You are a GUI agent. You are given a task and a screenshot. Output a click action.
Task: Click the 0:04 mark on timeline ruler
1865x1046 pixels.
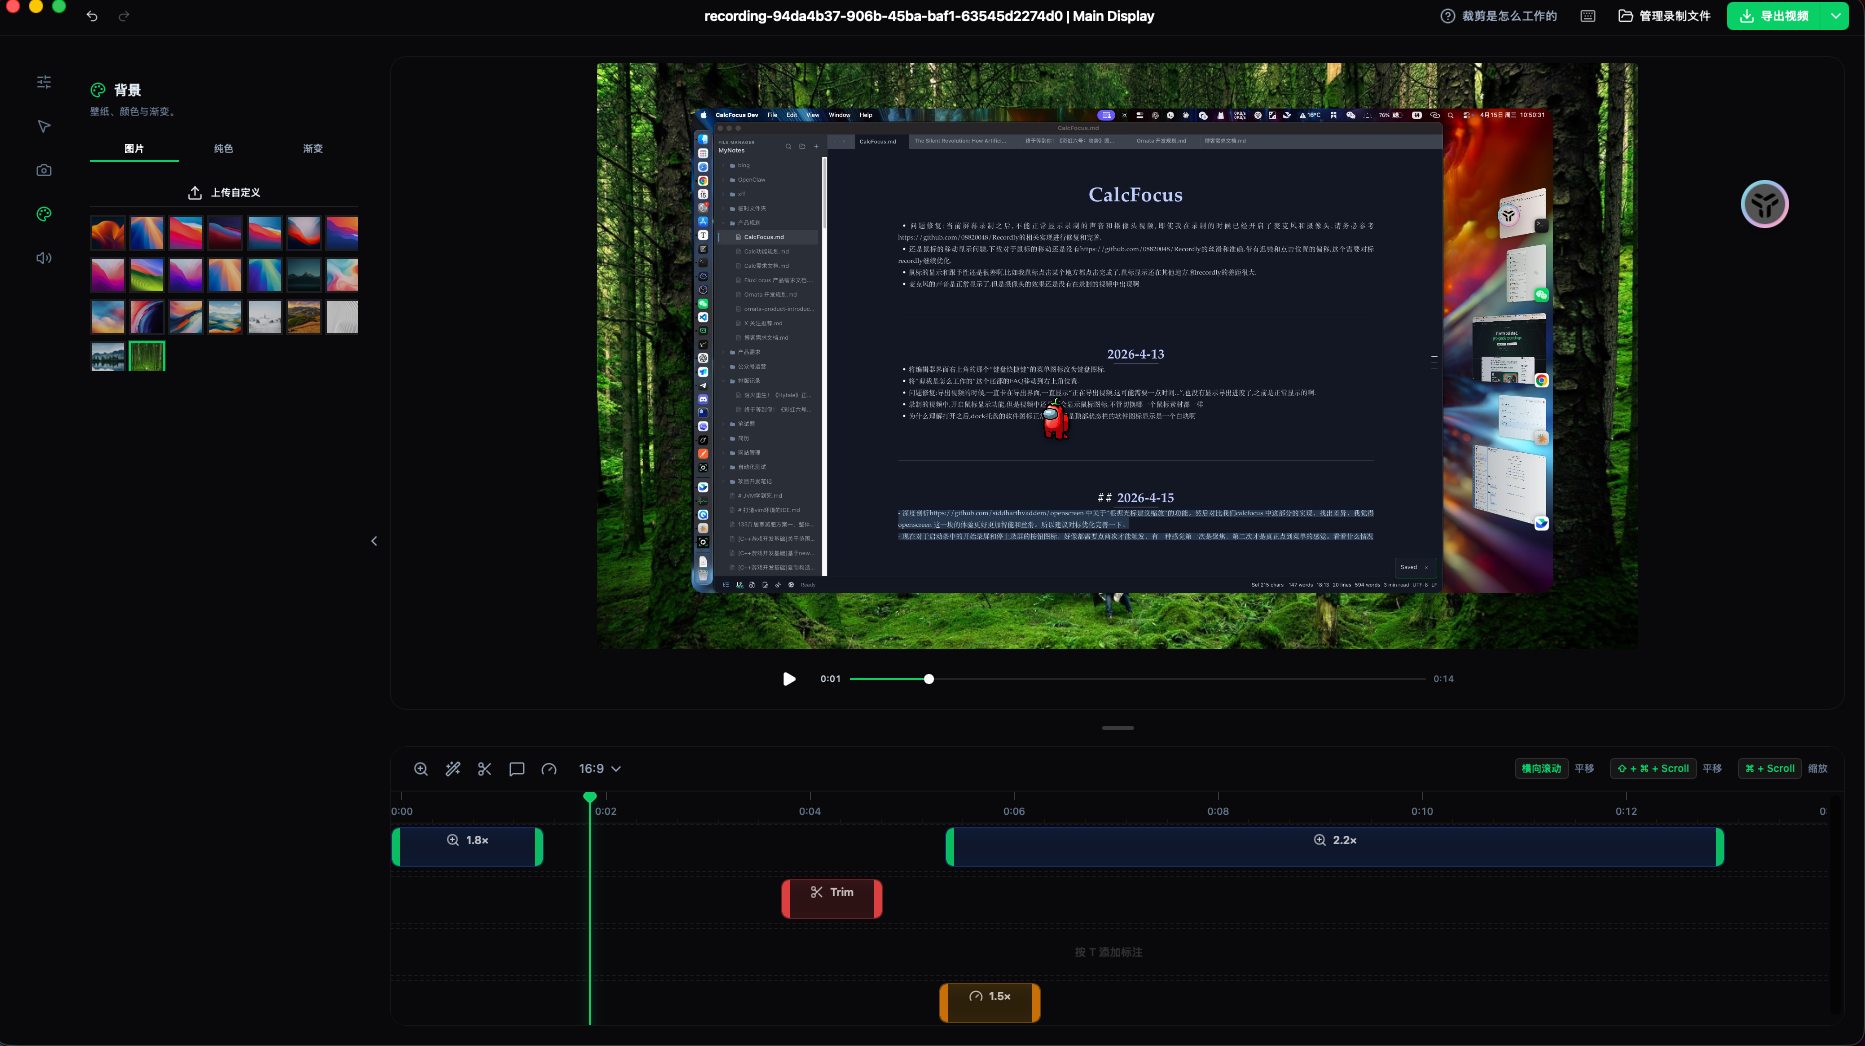click(x=810, y=811)
